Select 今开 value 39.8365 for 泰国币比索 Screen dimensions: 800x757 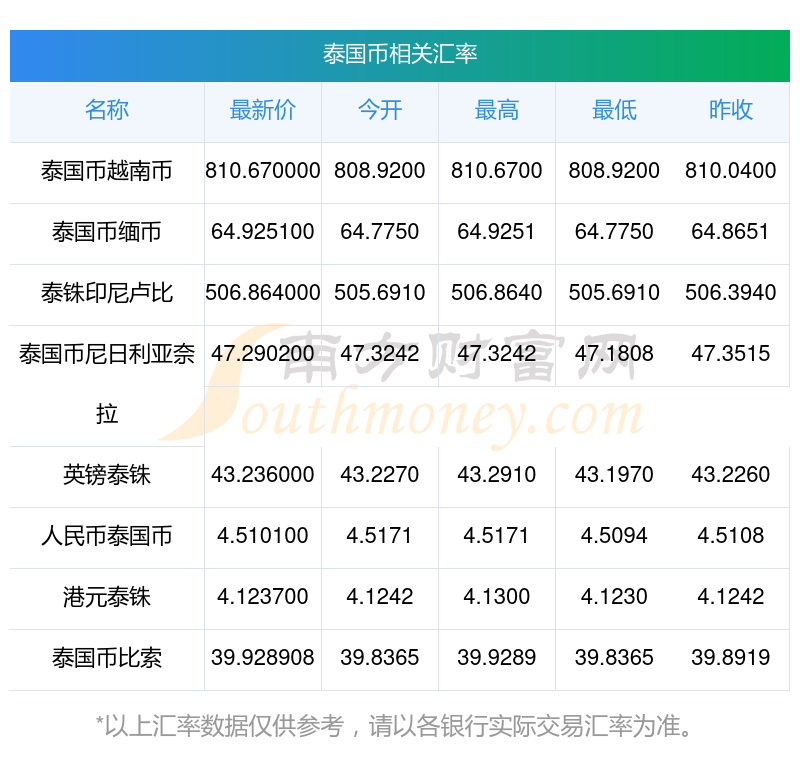pyautogui.click(x=380, y=658)
